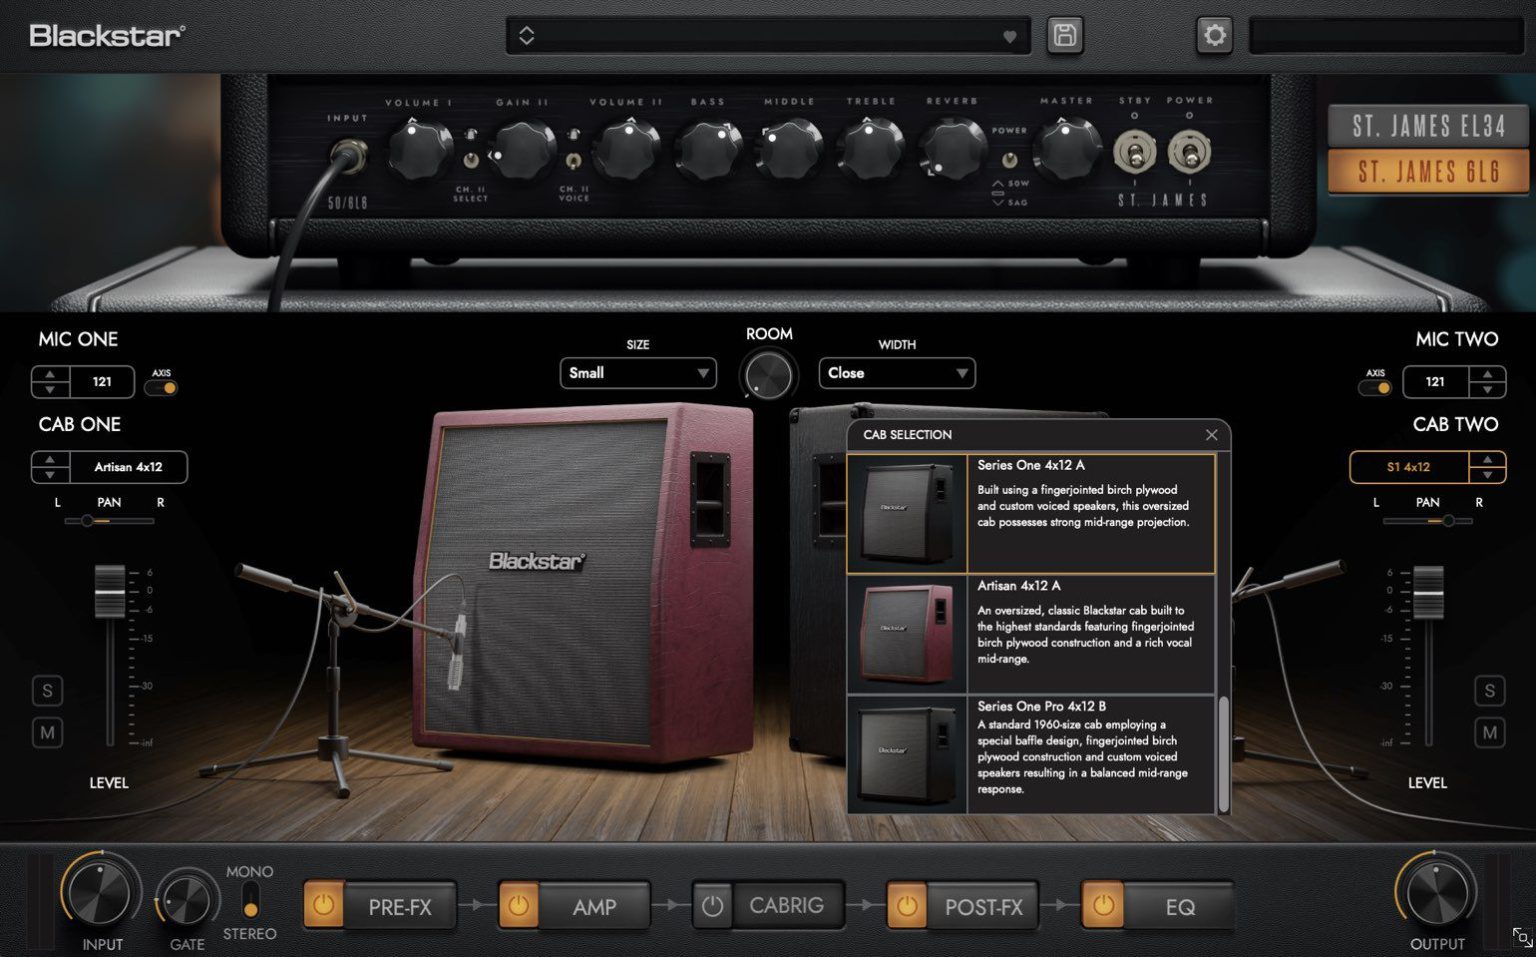Toggle the AXIS switch for Mic One
Image resolution: width=1536 pixels, height=957 pixels.
(x=161, y=387)
